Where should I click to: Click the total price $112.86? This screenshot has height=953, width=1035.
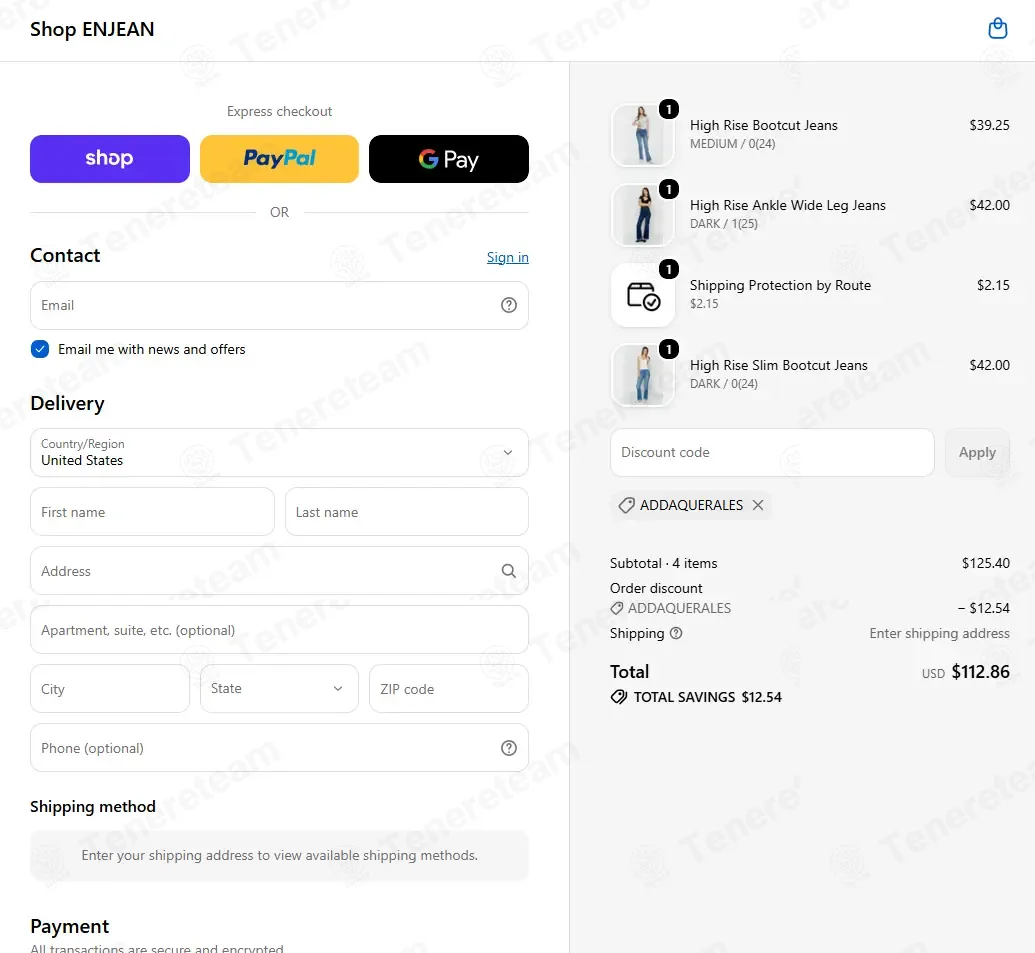coord(980,672)
